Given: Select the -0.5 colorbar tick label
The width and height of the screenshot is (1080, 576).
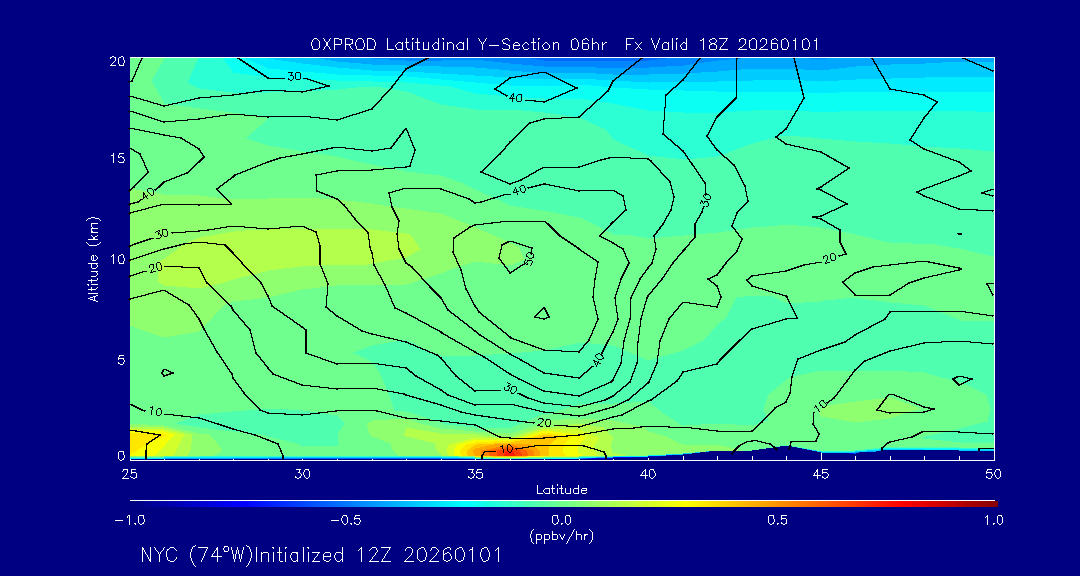Looking at the screenshot, I should tap(345, 519).
